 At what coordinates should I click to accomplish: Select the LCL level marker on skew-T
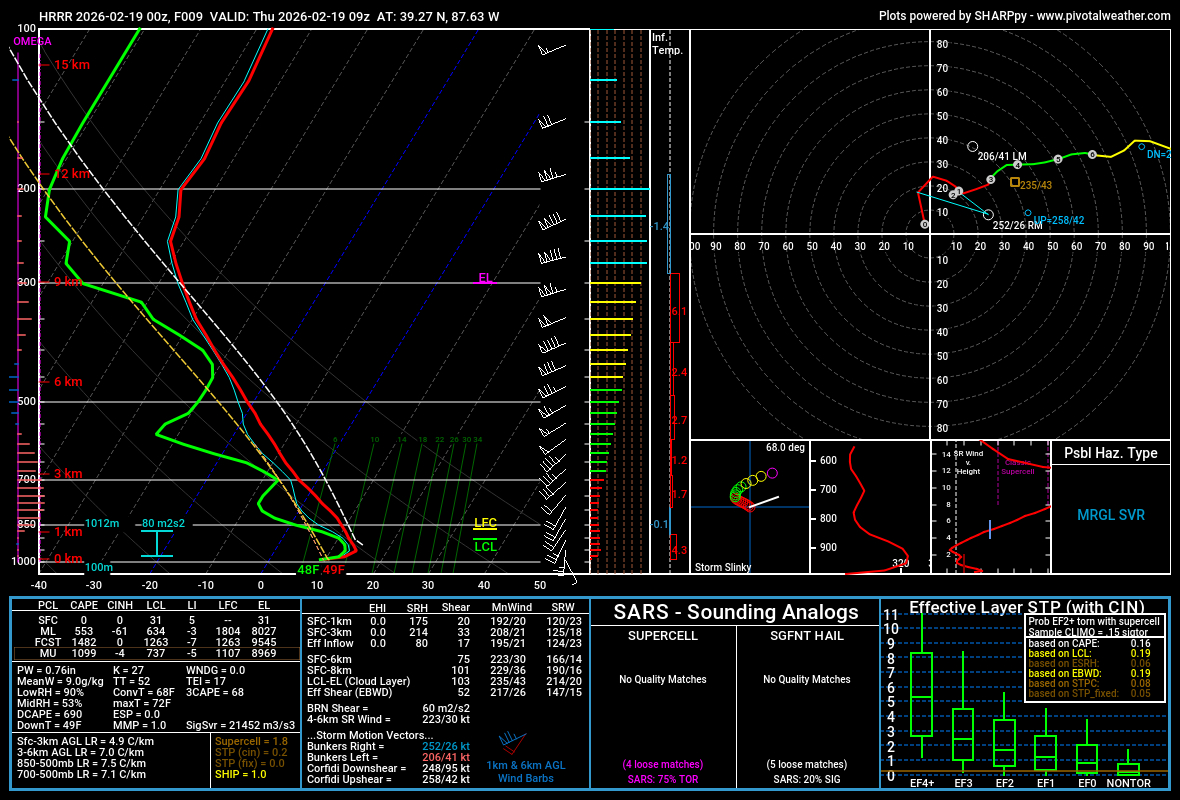(485, 546)
